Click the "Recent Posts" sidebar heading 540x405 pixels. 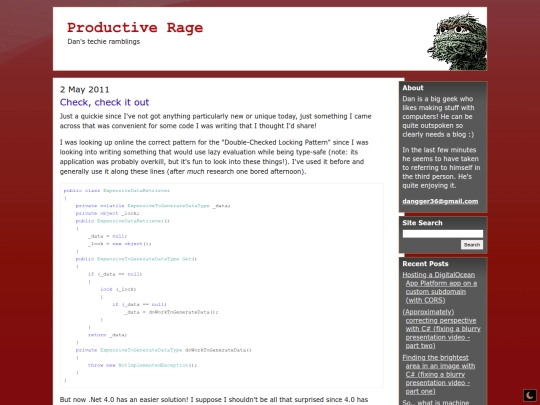425,264
